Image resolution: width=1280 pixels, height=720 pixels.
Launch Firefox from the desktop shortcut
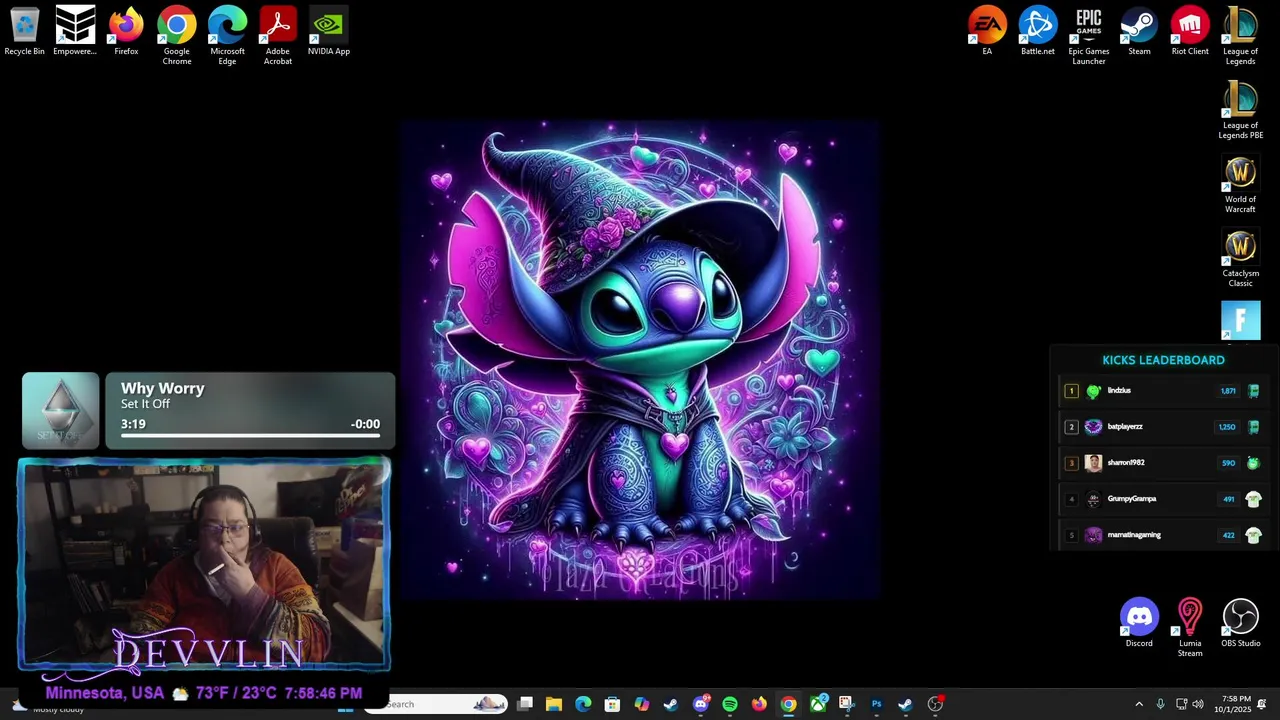tap(126, 32)
